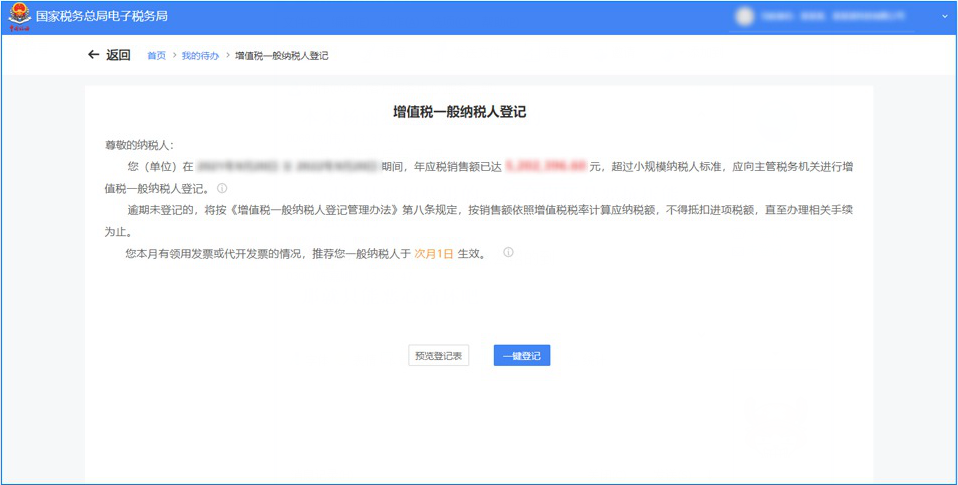This screenshot has height=485, width=958.
Task: Click the tax bureau emblem logo
Action: click(x=19, y=17)
